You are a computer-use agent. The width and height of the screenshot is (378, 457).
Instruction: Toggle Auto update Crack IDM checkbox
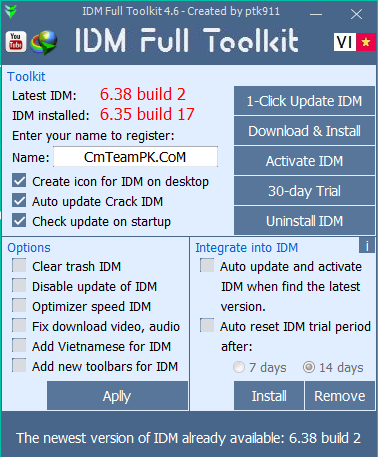click(x=19, y=201)
